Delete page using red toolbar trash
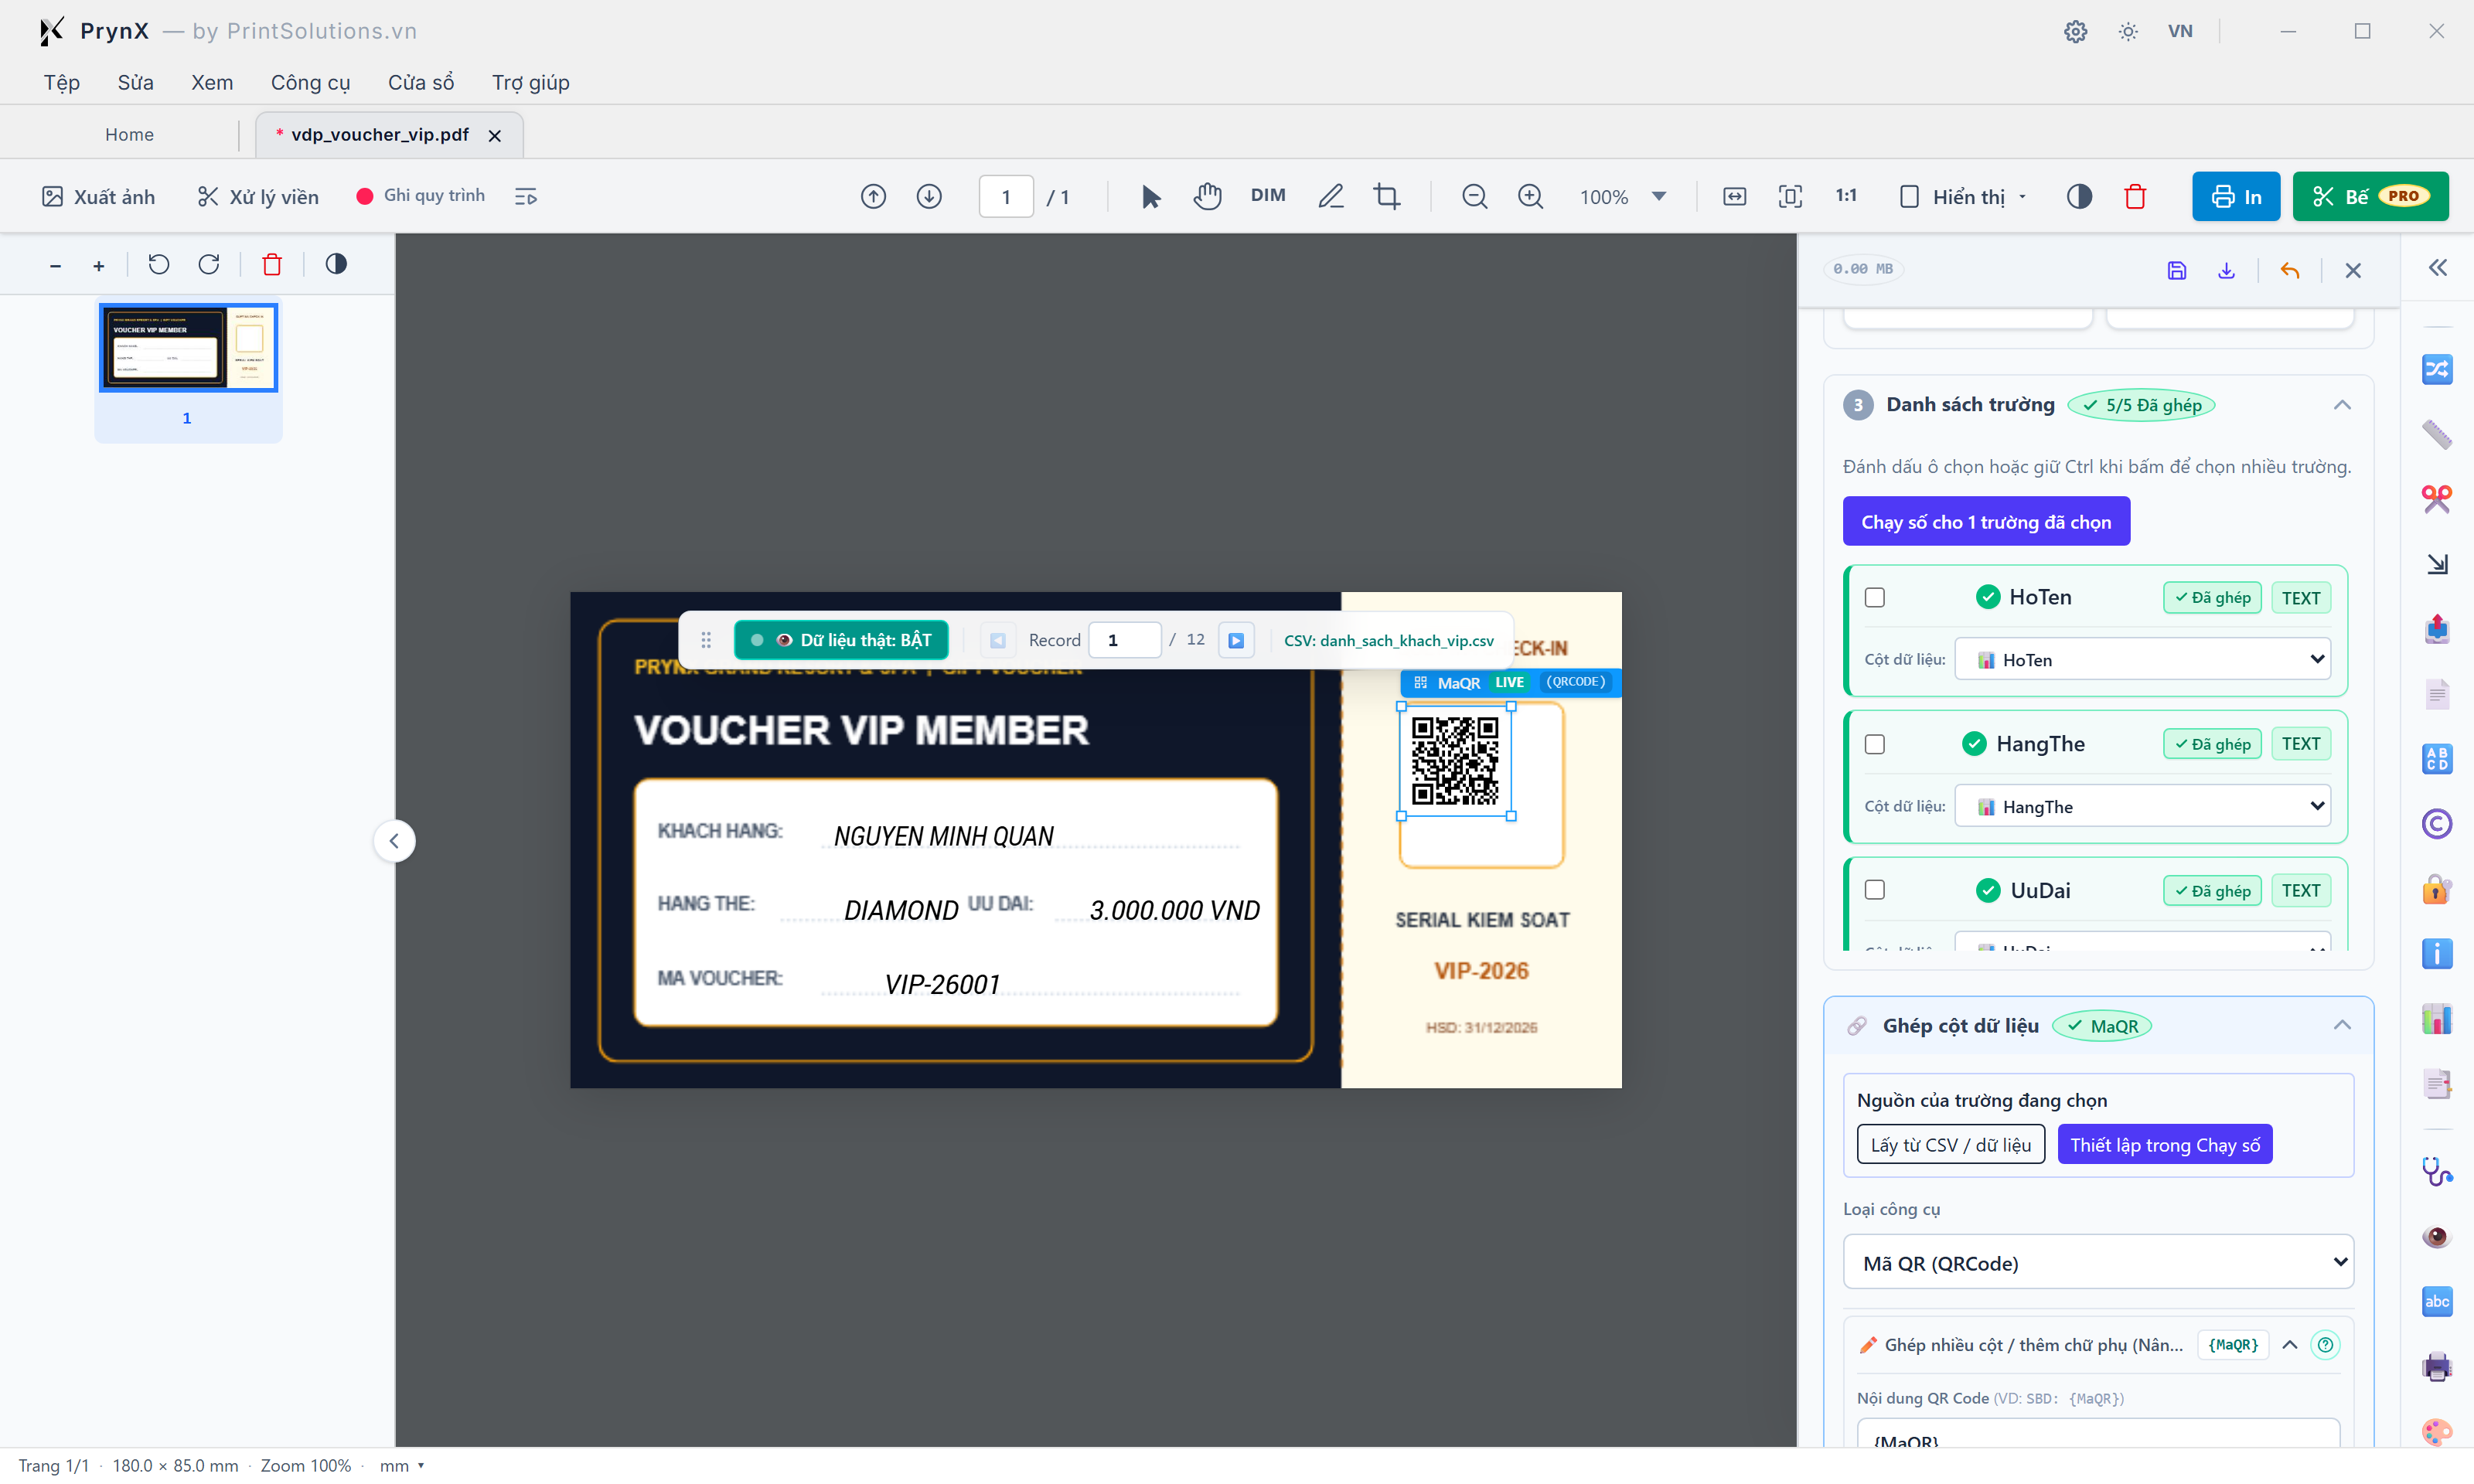The height and width of the screenshot is (1484, 2474). pos(2135,196)
